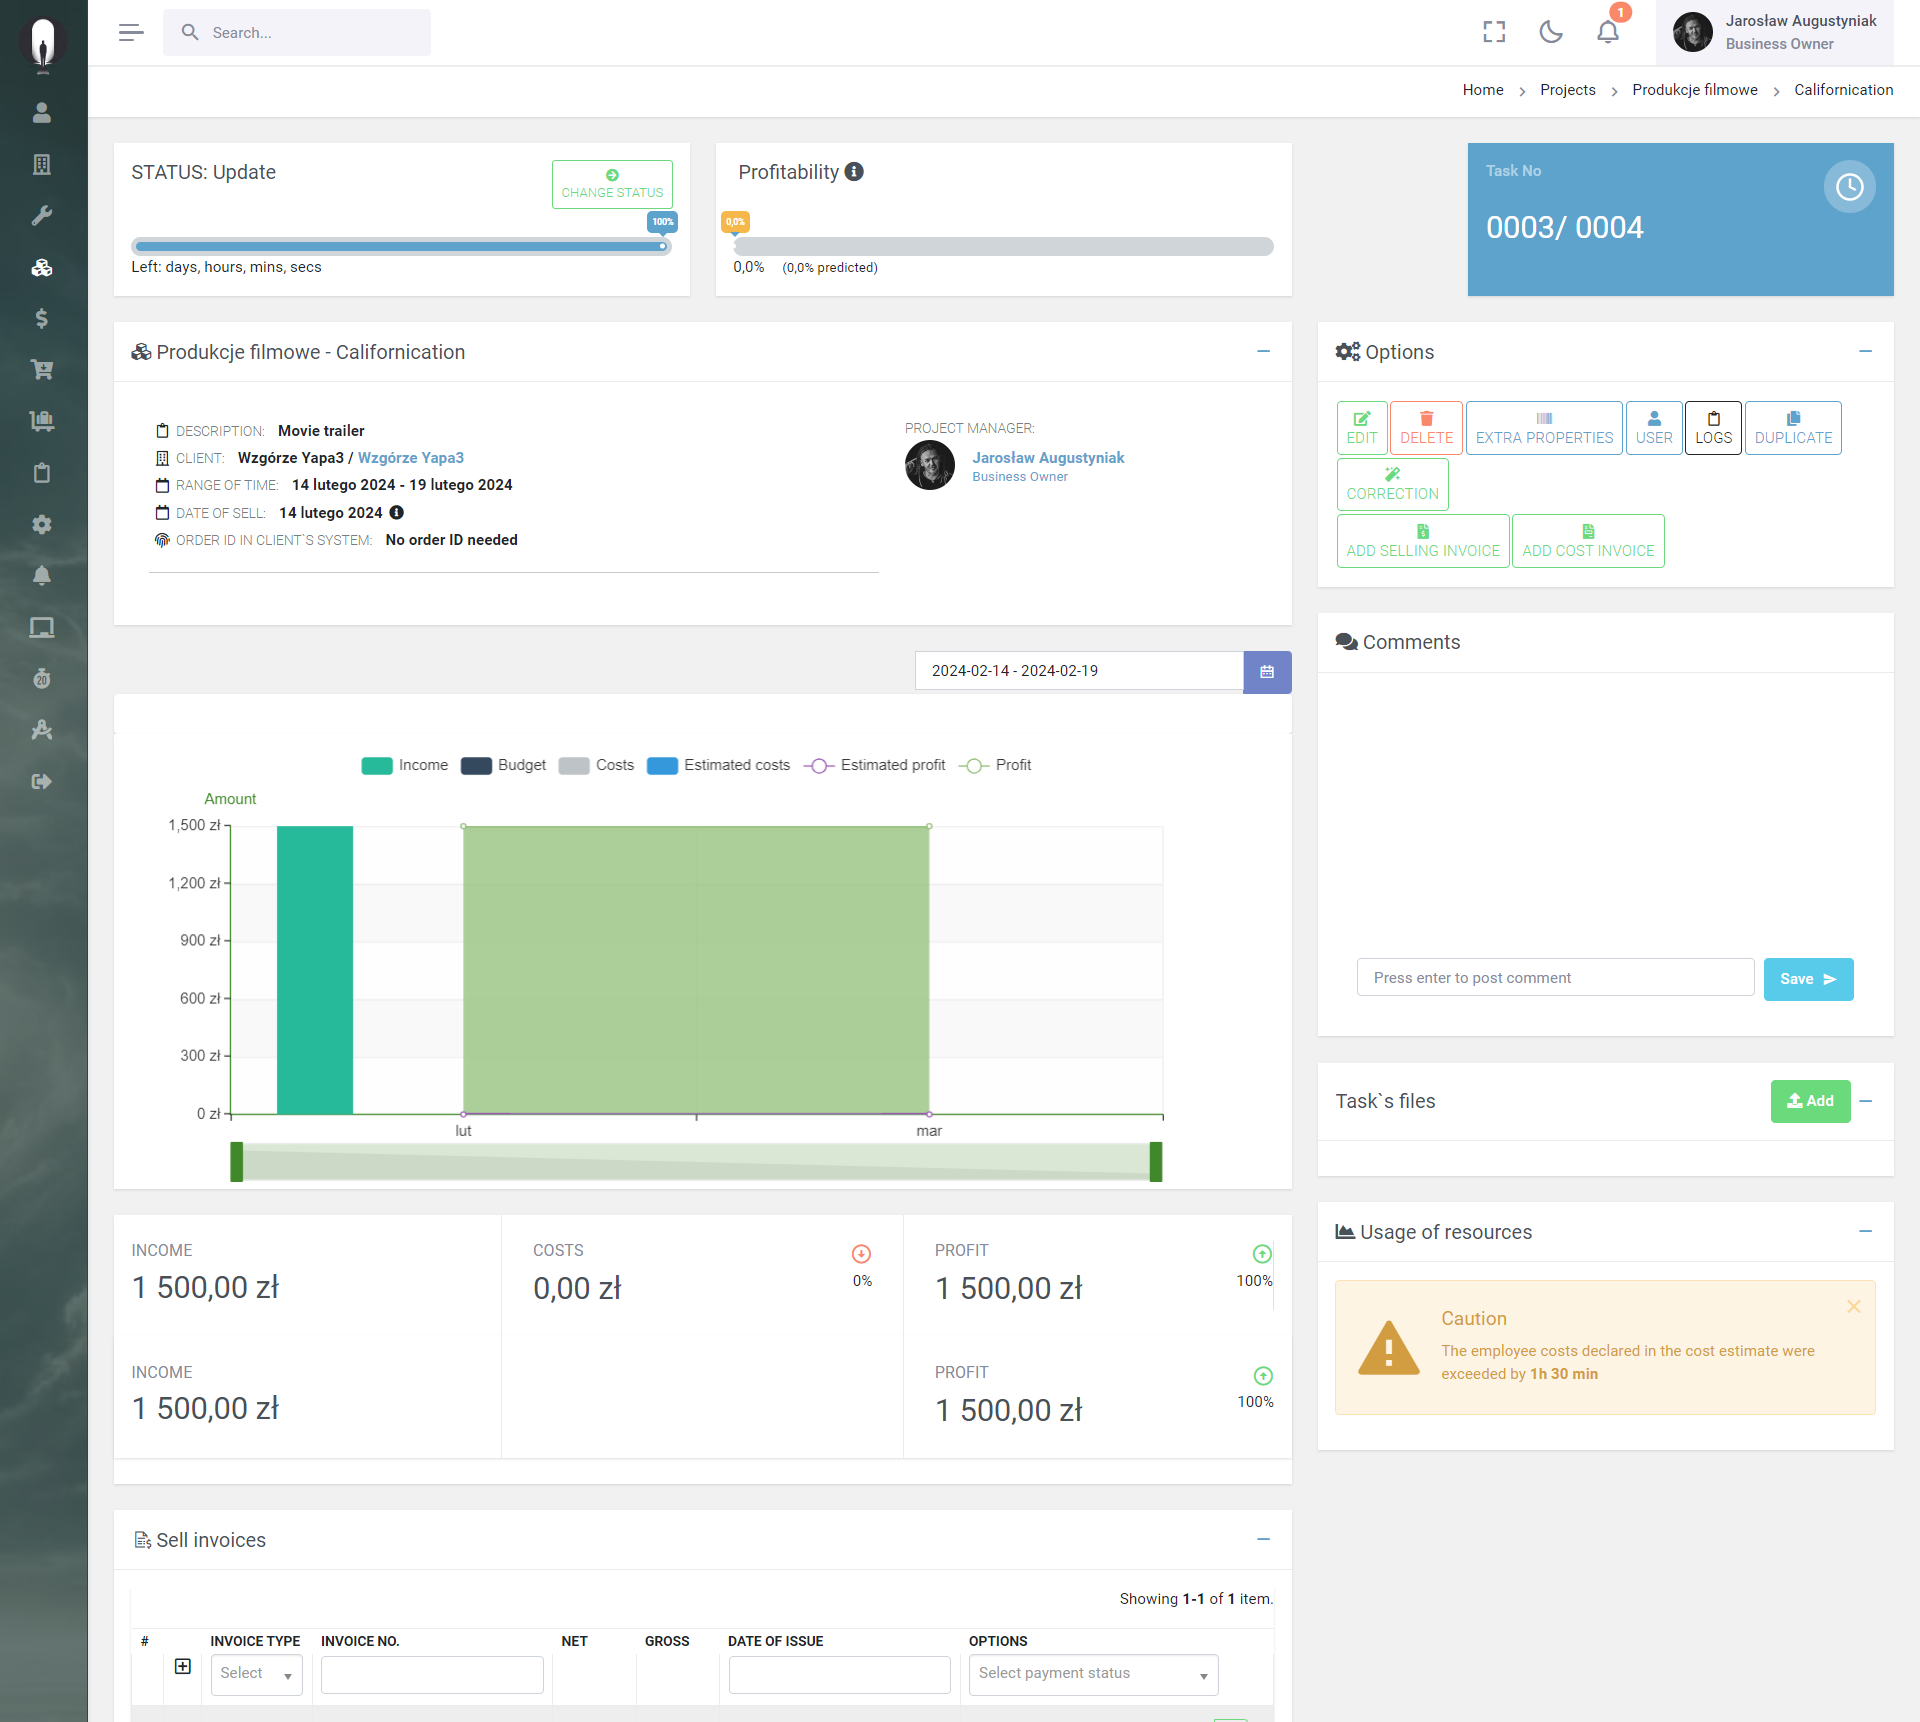
Task: Click Add Selling Invoice button
Action: coord(1423,541)
